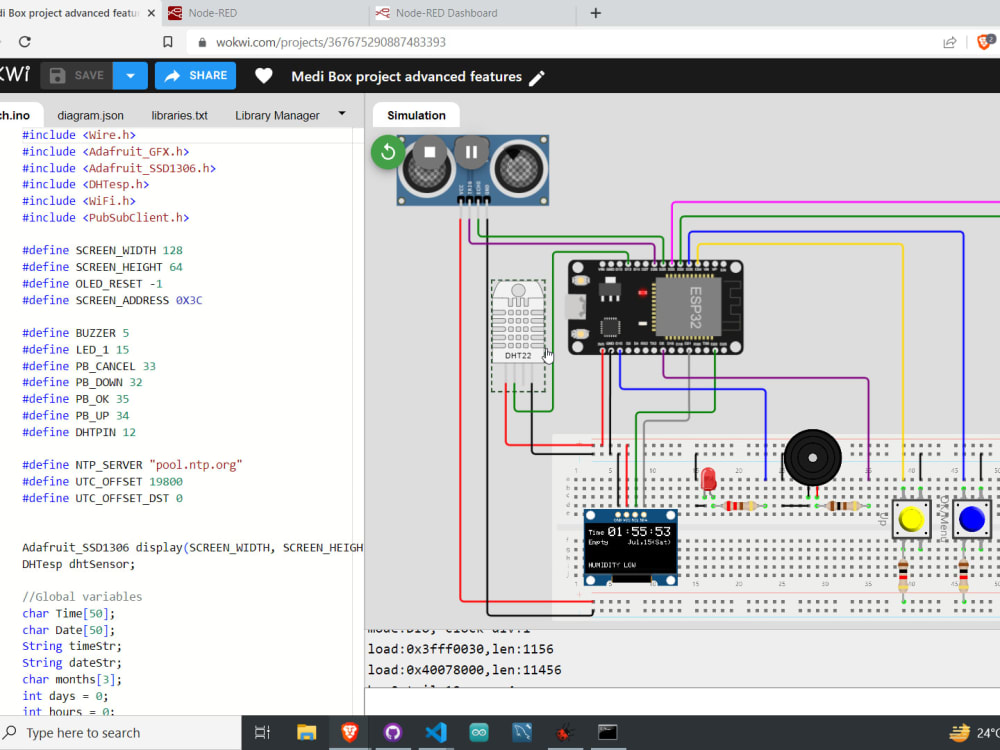Screen dimensions: 1000x750
Task: Pause the running simulation
Action: click(470, 152)
